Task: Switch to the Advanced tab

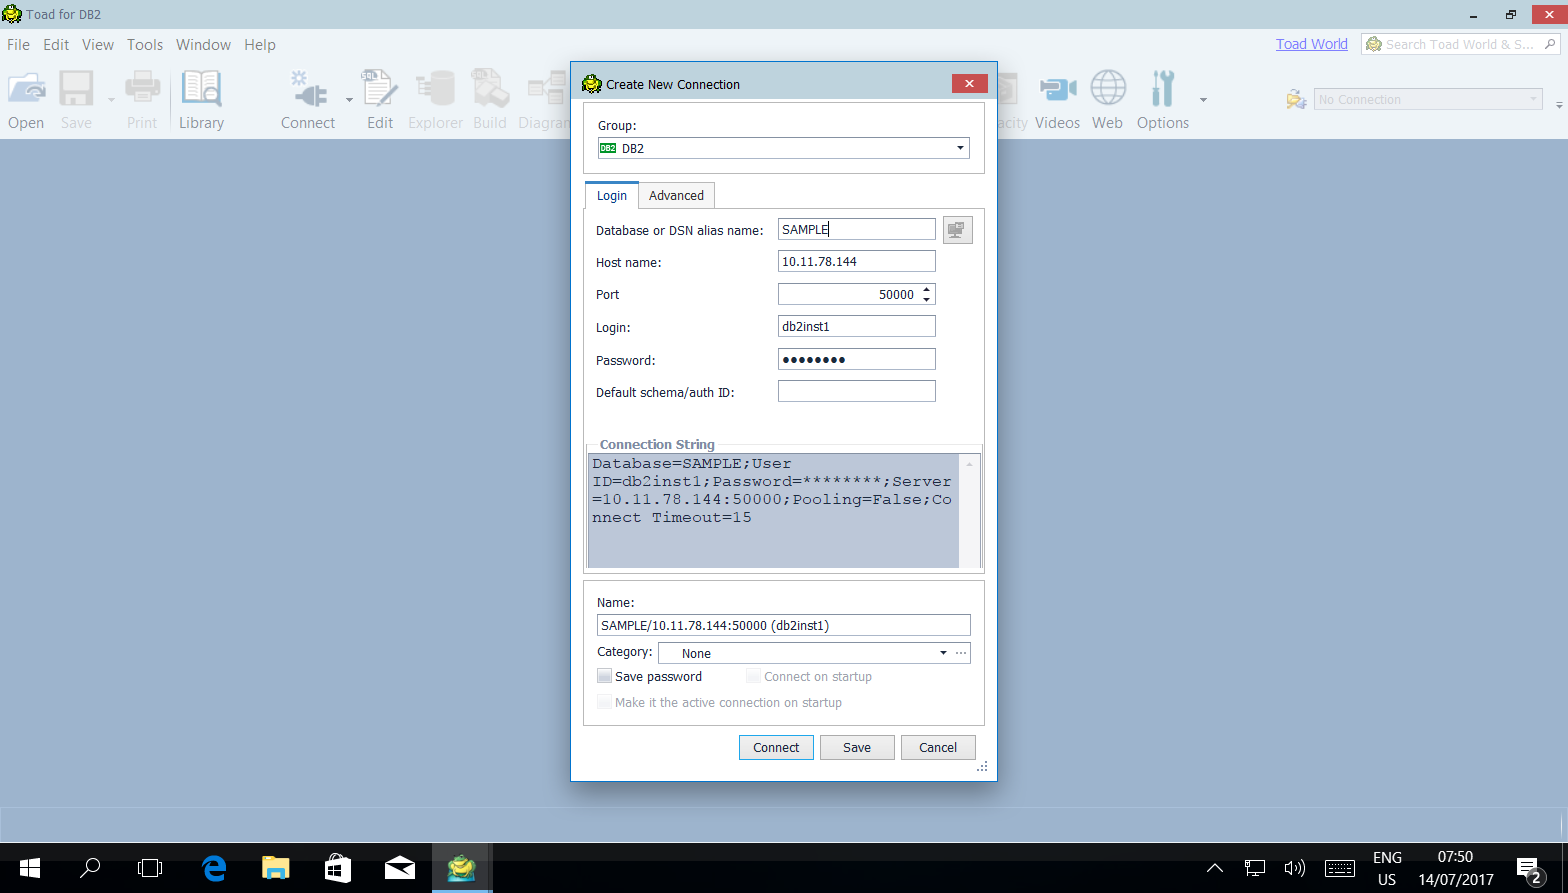Action: coord(676,195)
